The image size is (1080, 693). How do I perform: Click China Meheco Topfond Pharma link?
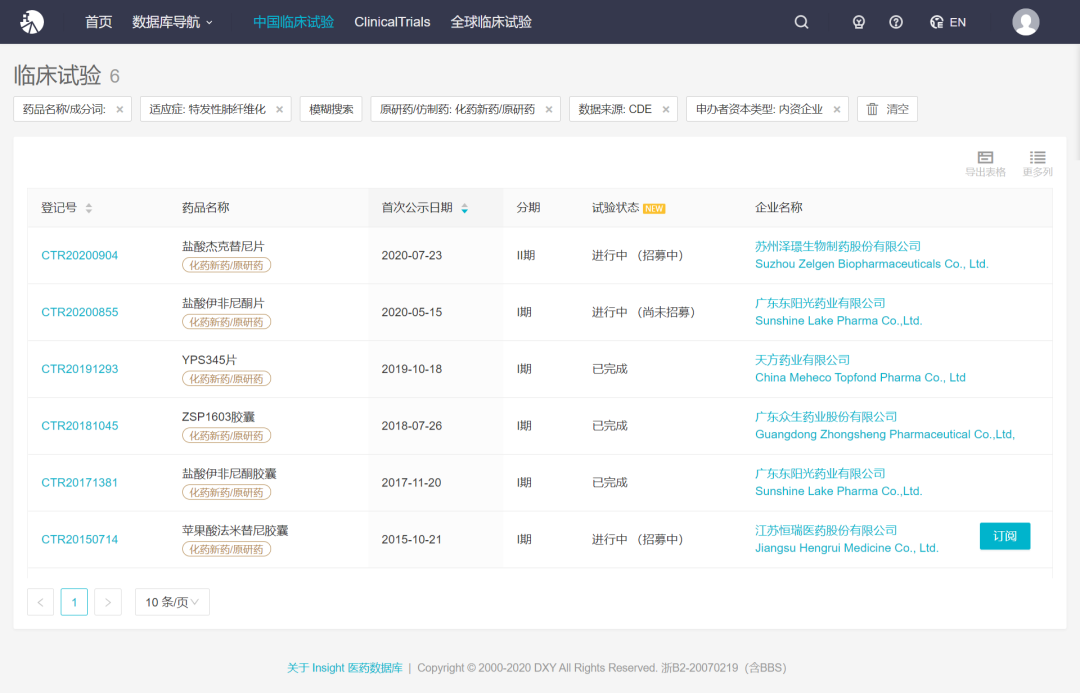[x=860, y=377]
